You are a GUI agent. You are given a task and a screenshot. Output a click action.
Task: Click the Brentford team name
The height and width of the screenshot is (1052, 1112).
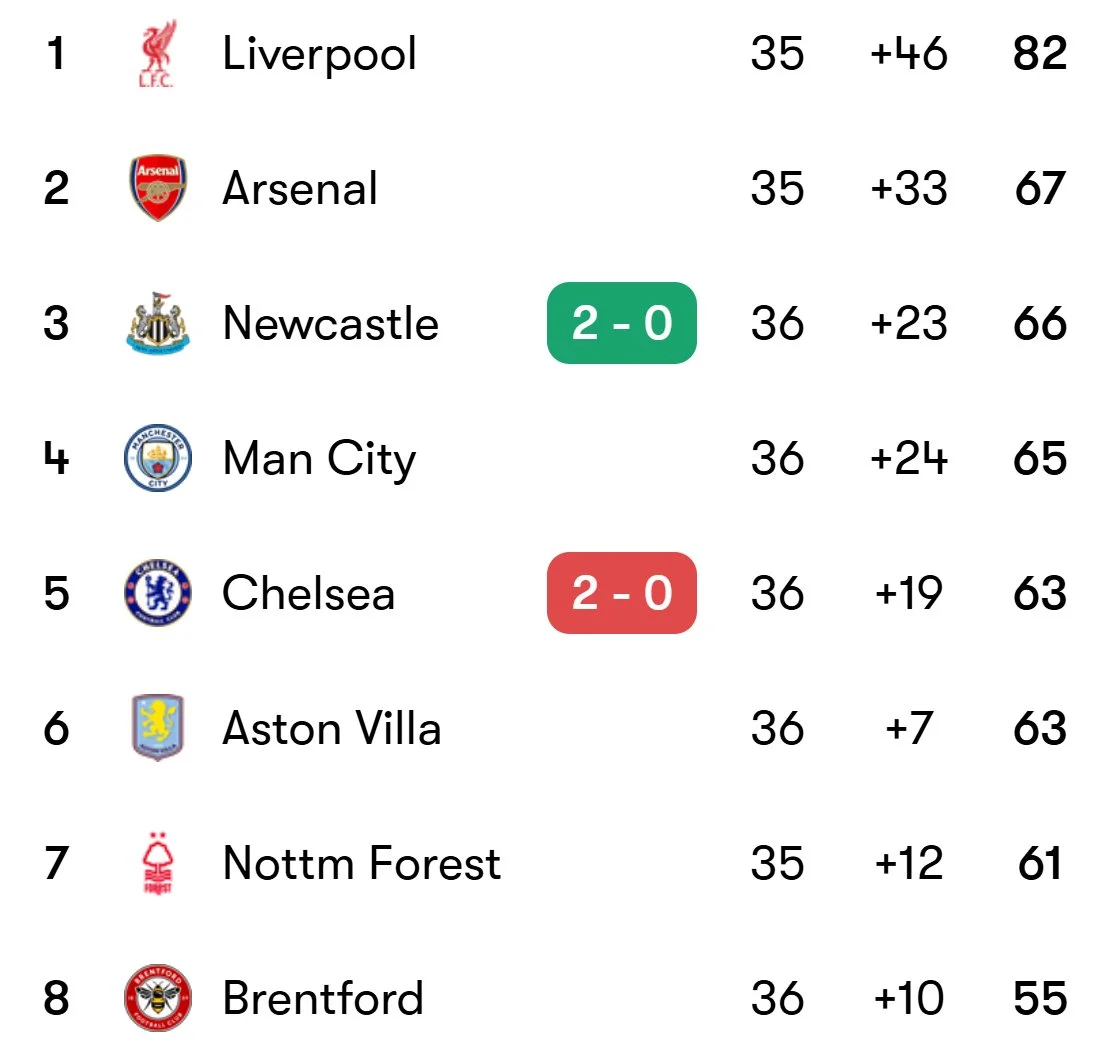tap(323, 998)
